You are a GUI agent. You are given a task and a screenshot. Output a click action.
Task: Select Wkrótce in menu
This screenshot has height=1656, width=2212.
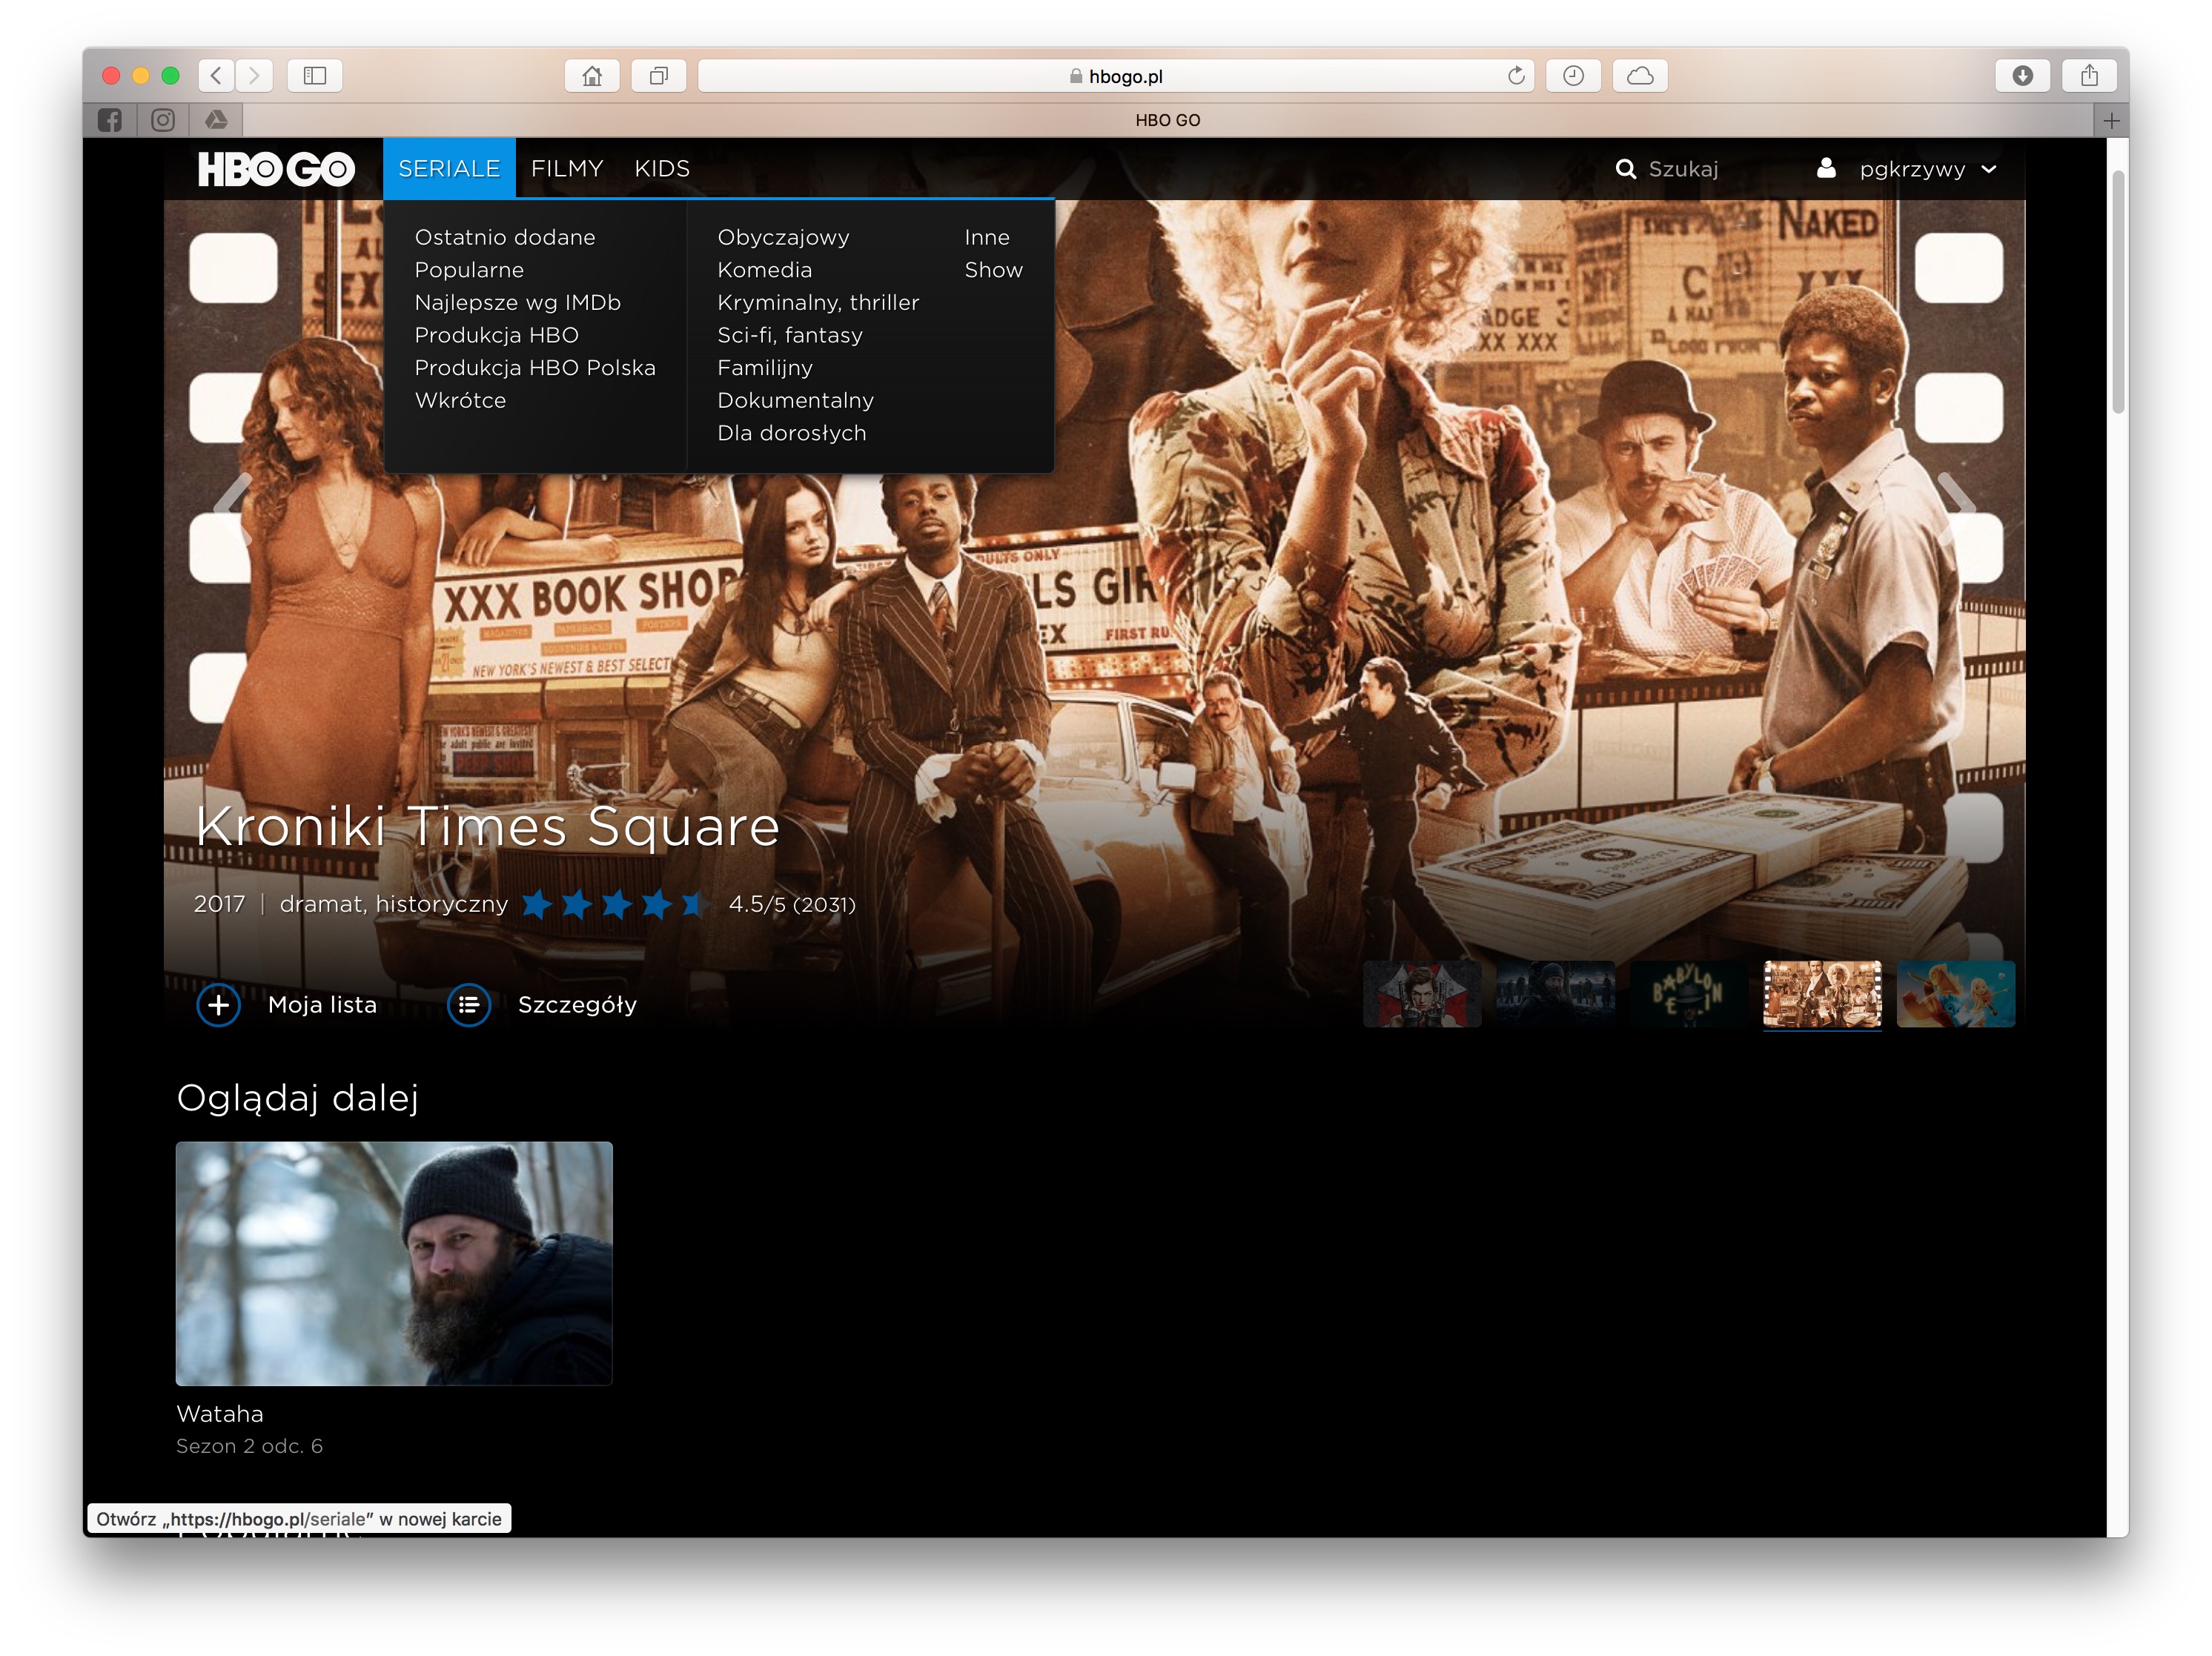click(460, 400)
